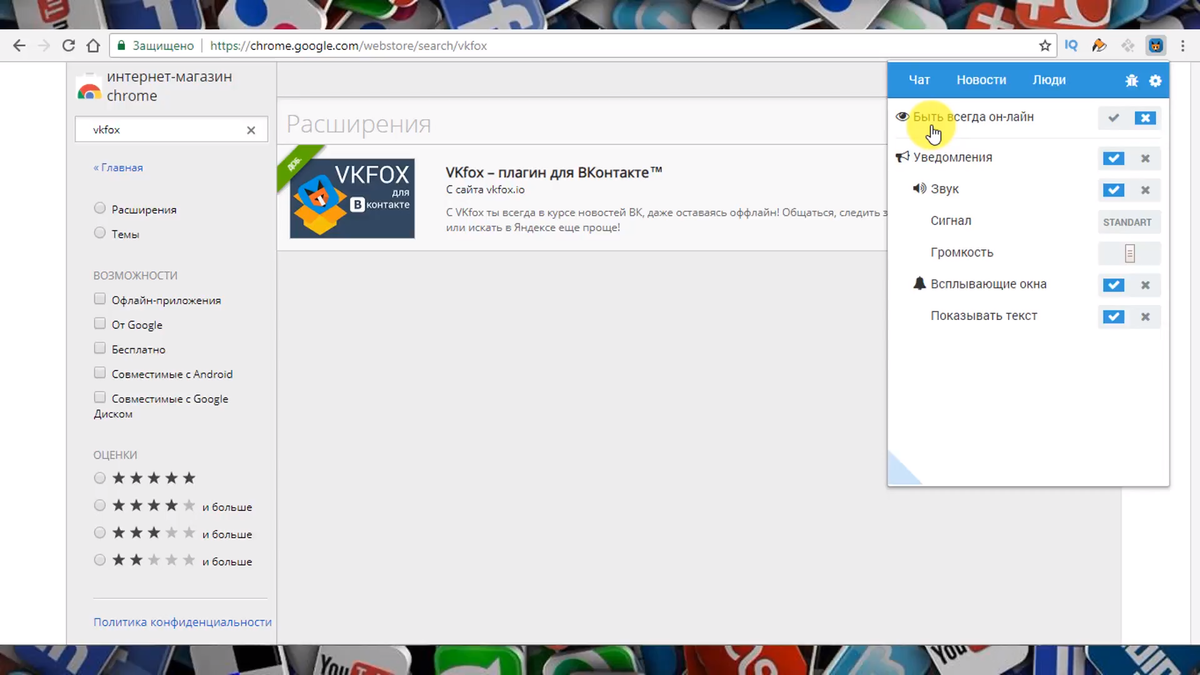Select the five-star rating filter
Viewport: 1200px width, 675px height.
[x=99, y=478]
